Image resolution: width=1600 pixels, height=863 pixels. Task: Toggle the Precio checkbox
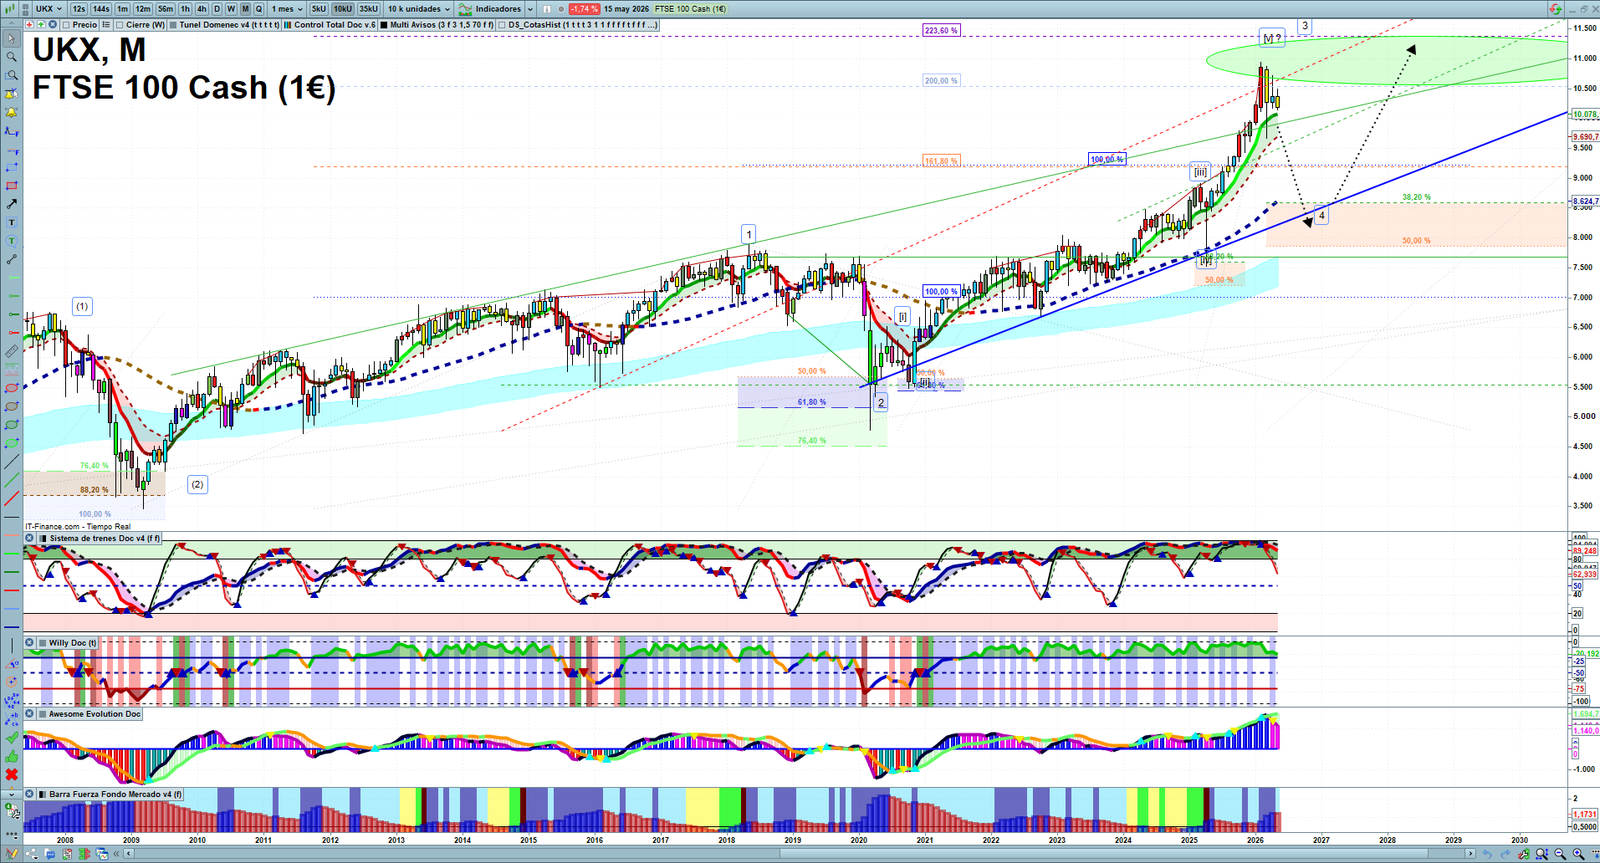(x=66, y=24)
